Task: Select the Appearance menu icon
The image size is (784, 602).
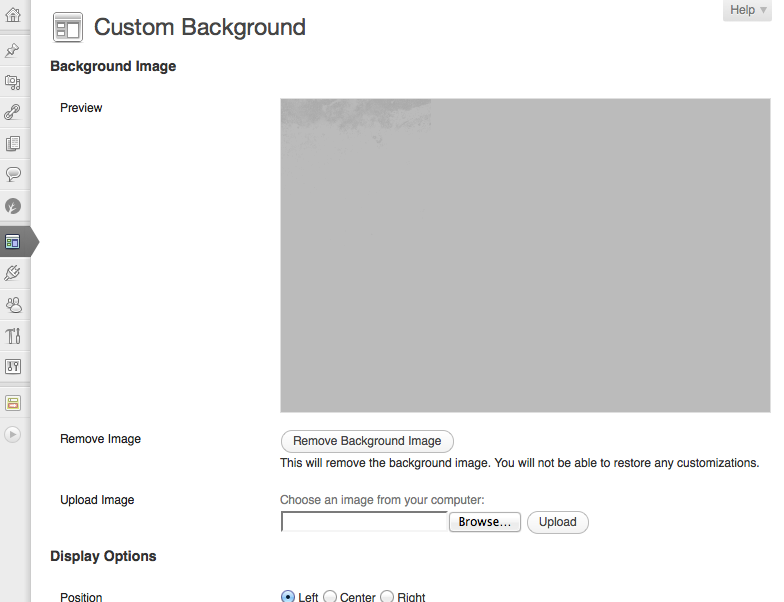Action: [13, 241]
